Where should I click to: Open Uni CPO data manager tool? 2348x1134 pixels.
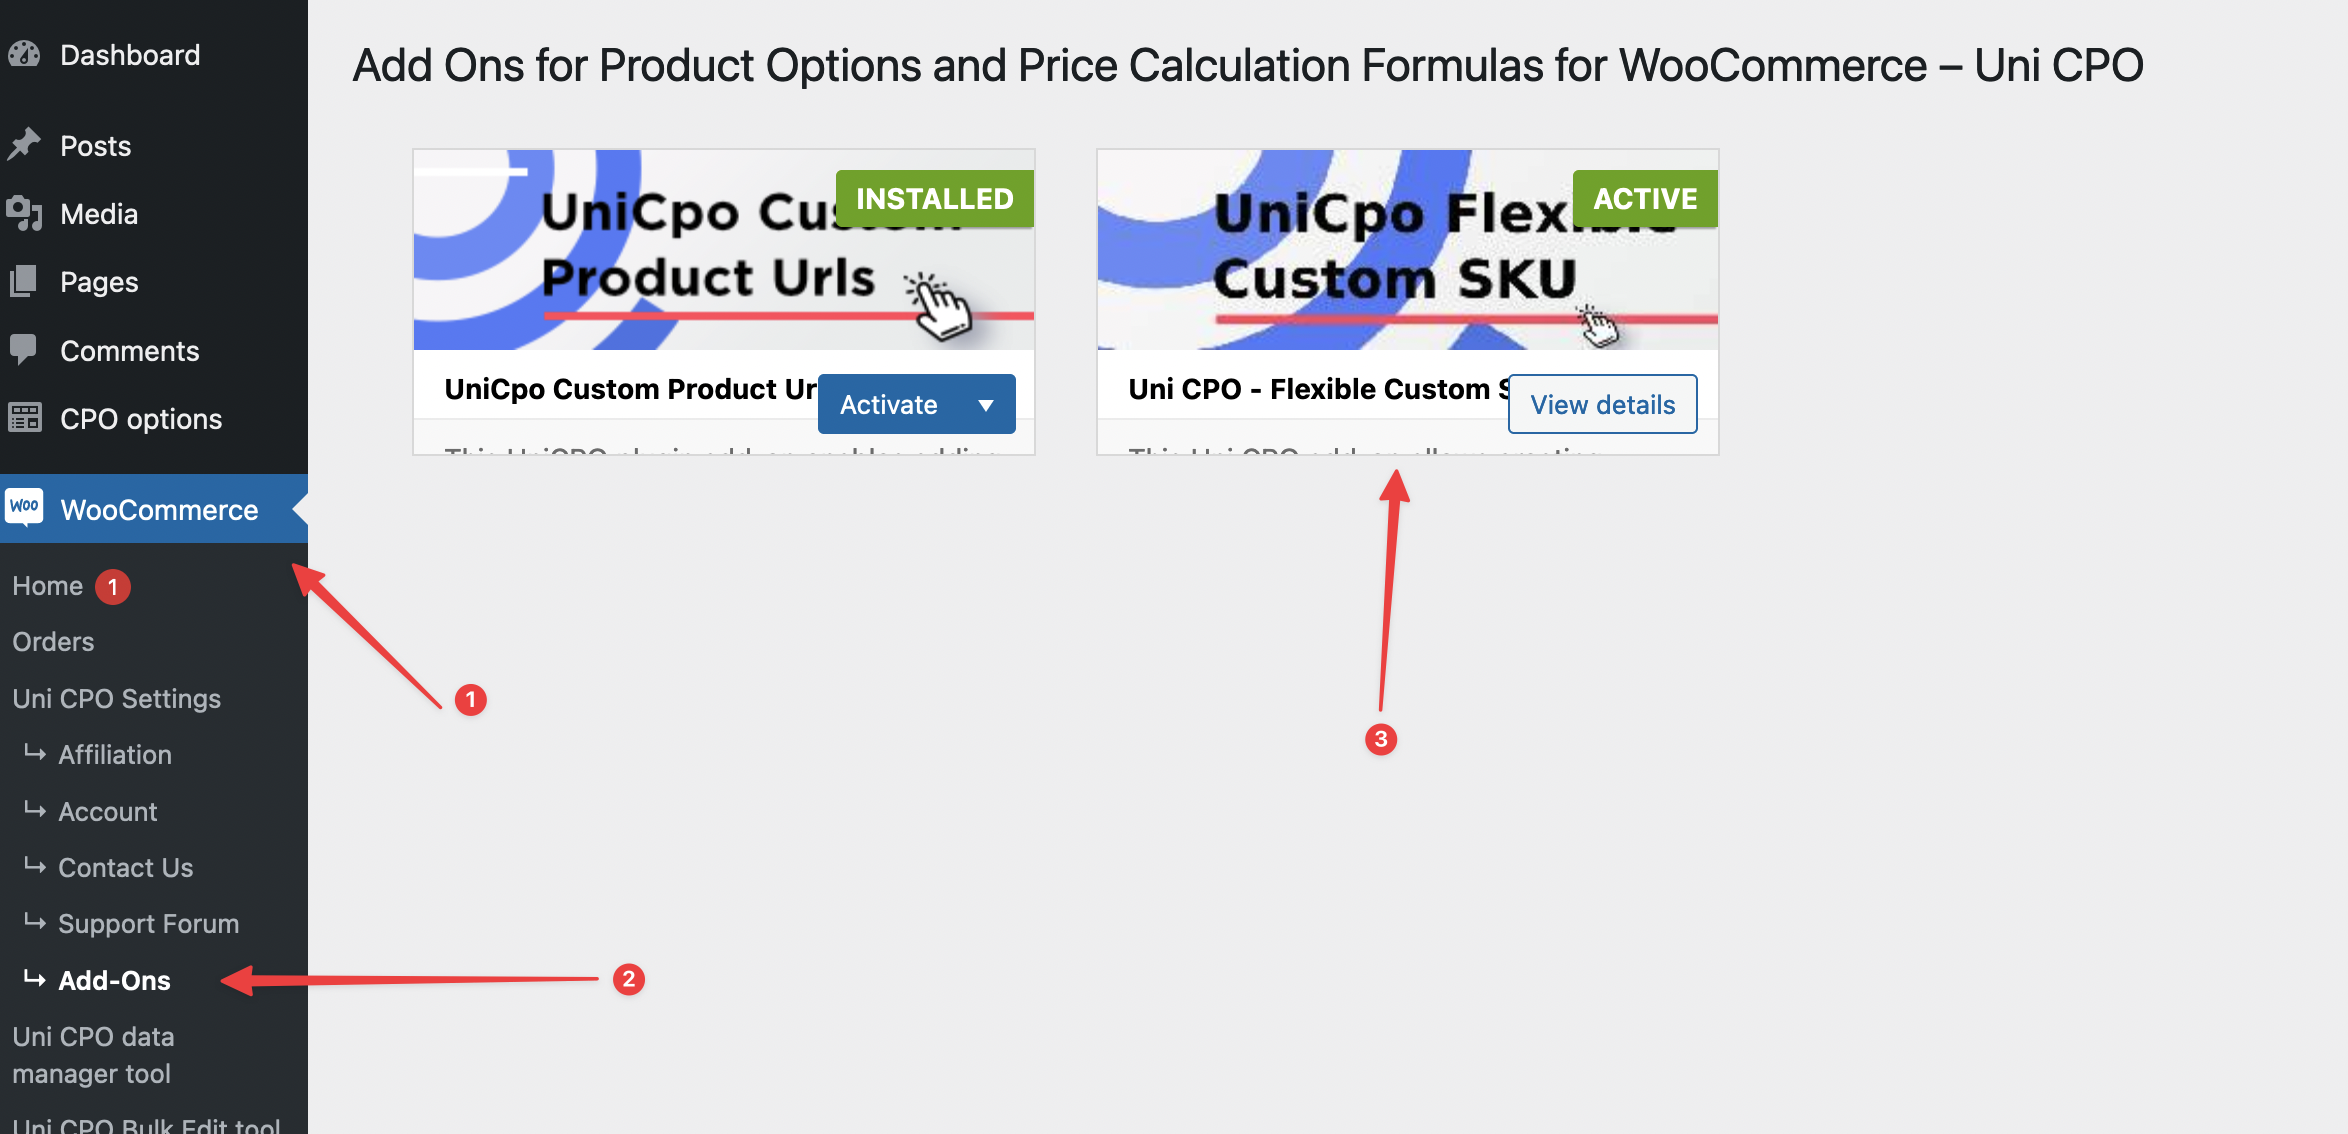(93, 1055)
